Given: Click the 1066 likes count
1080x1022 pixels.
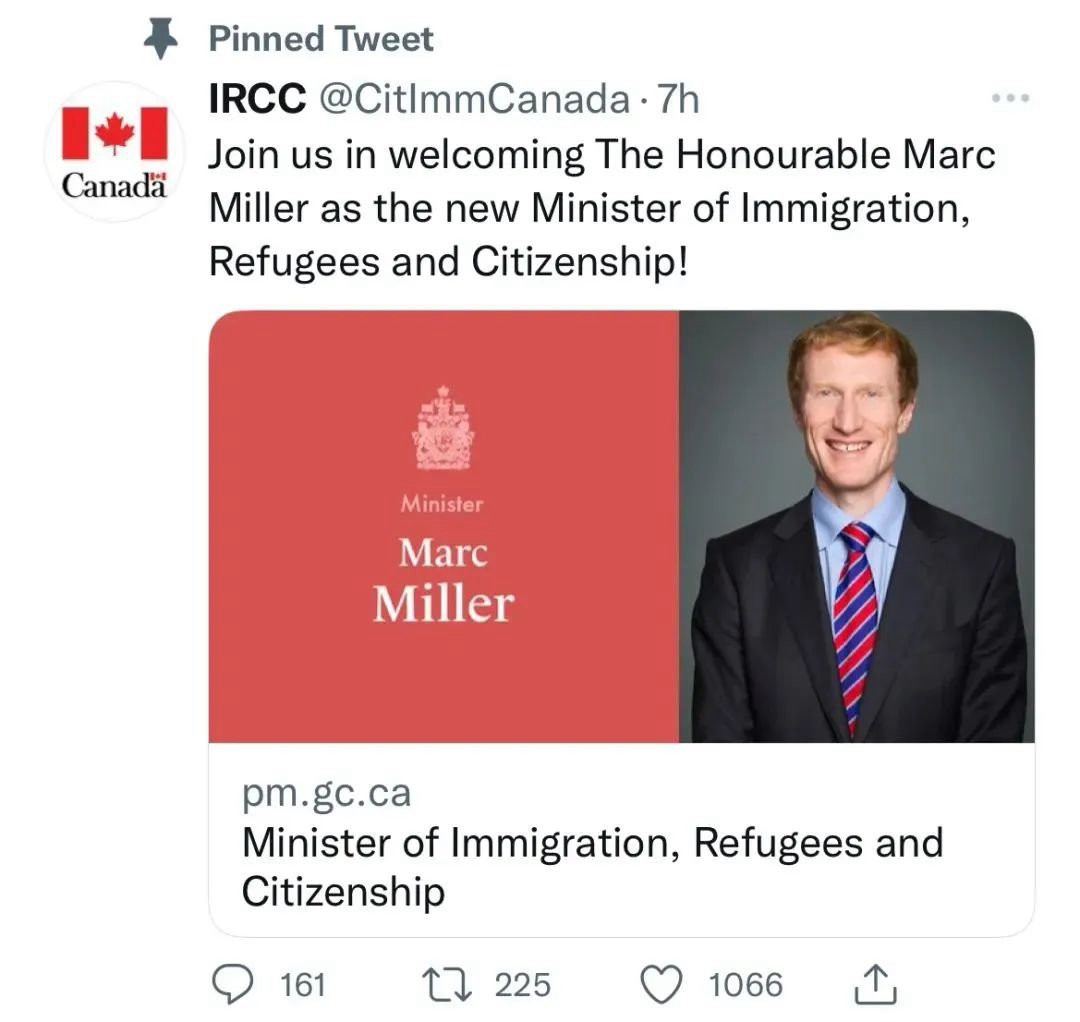Looking at the screenshot, I should [746, 985].
